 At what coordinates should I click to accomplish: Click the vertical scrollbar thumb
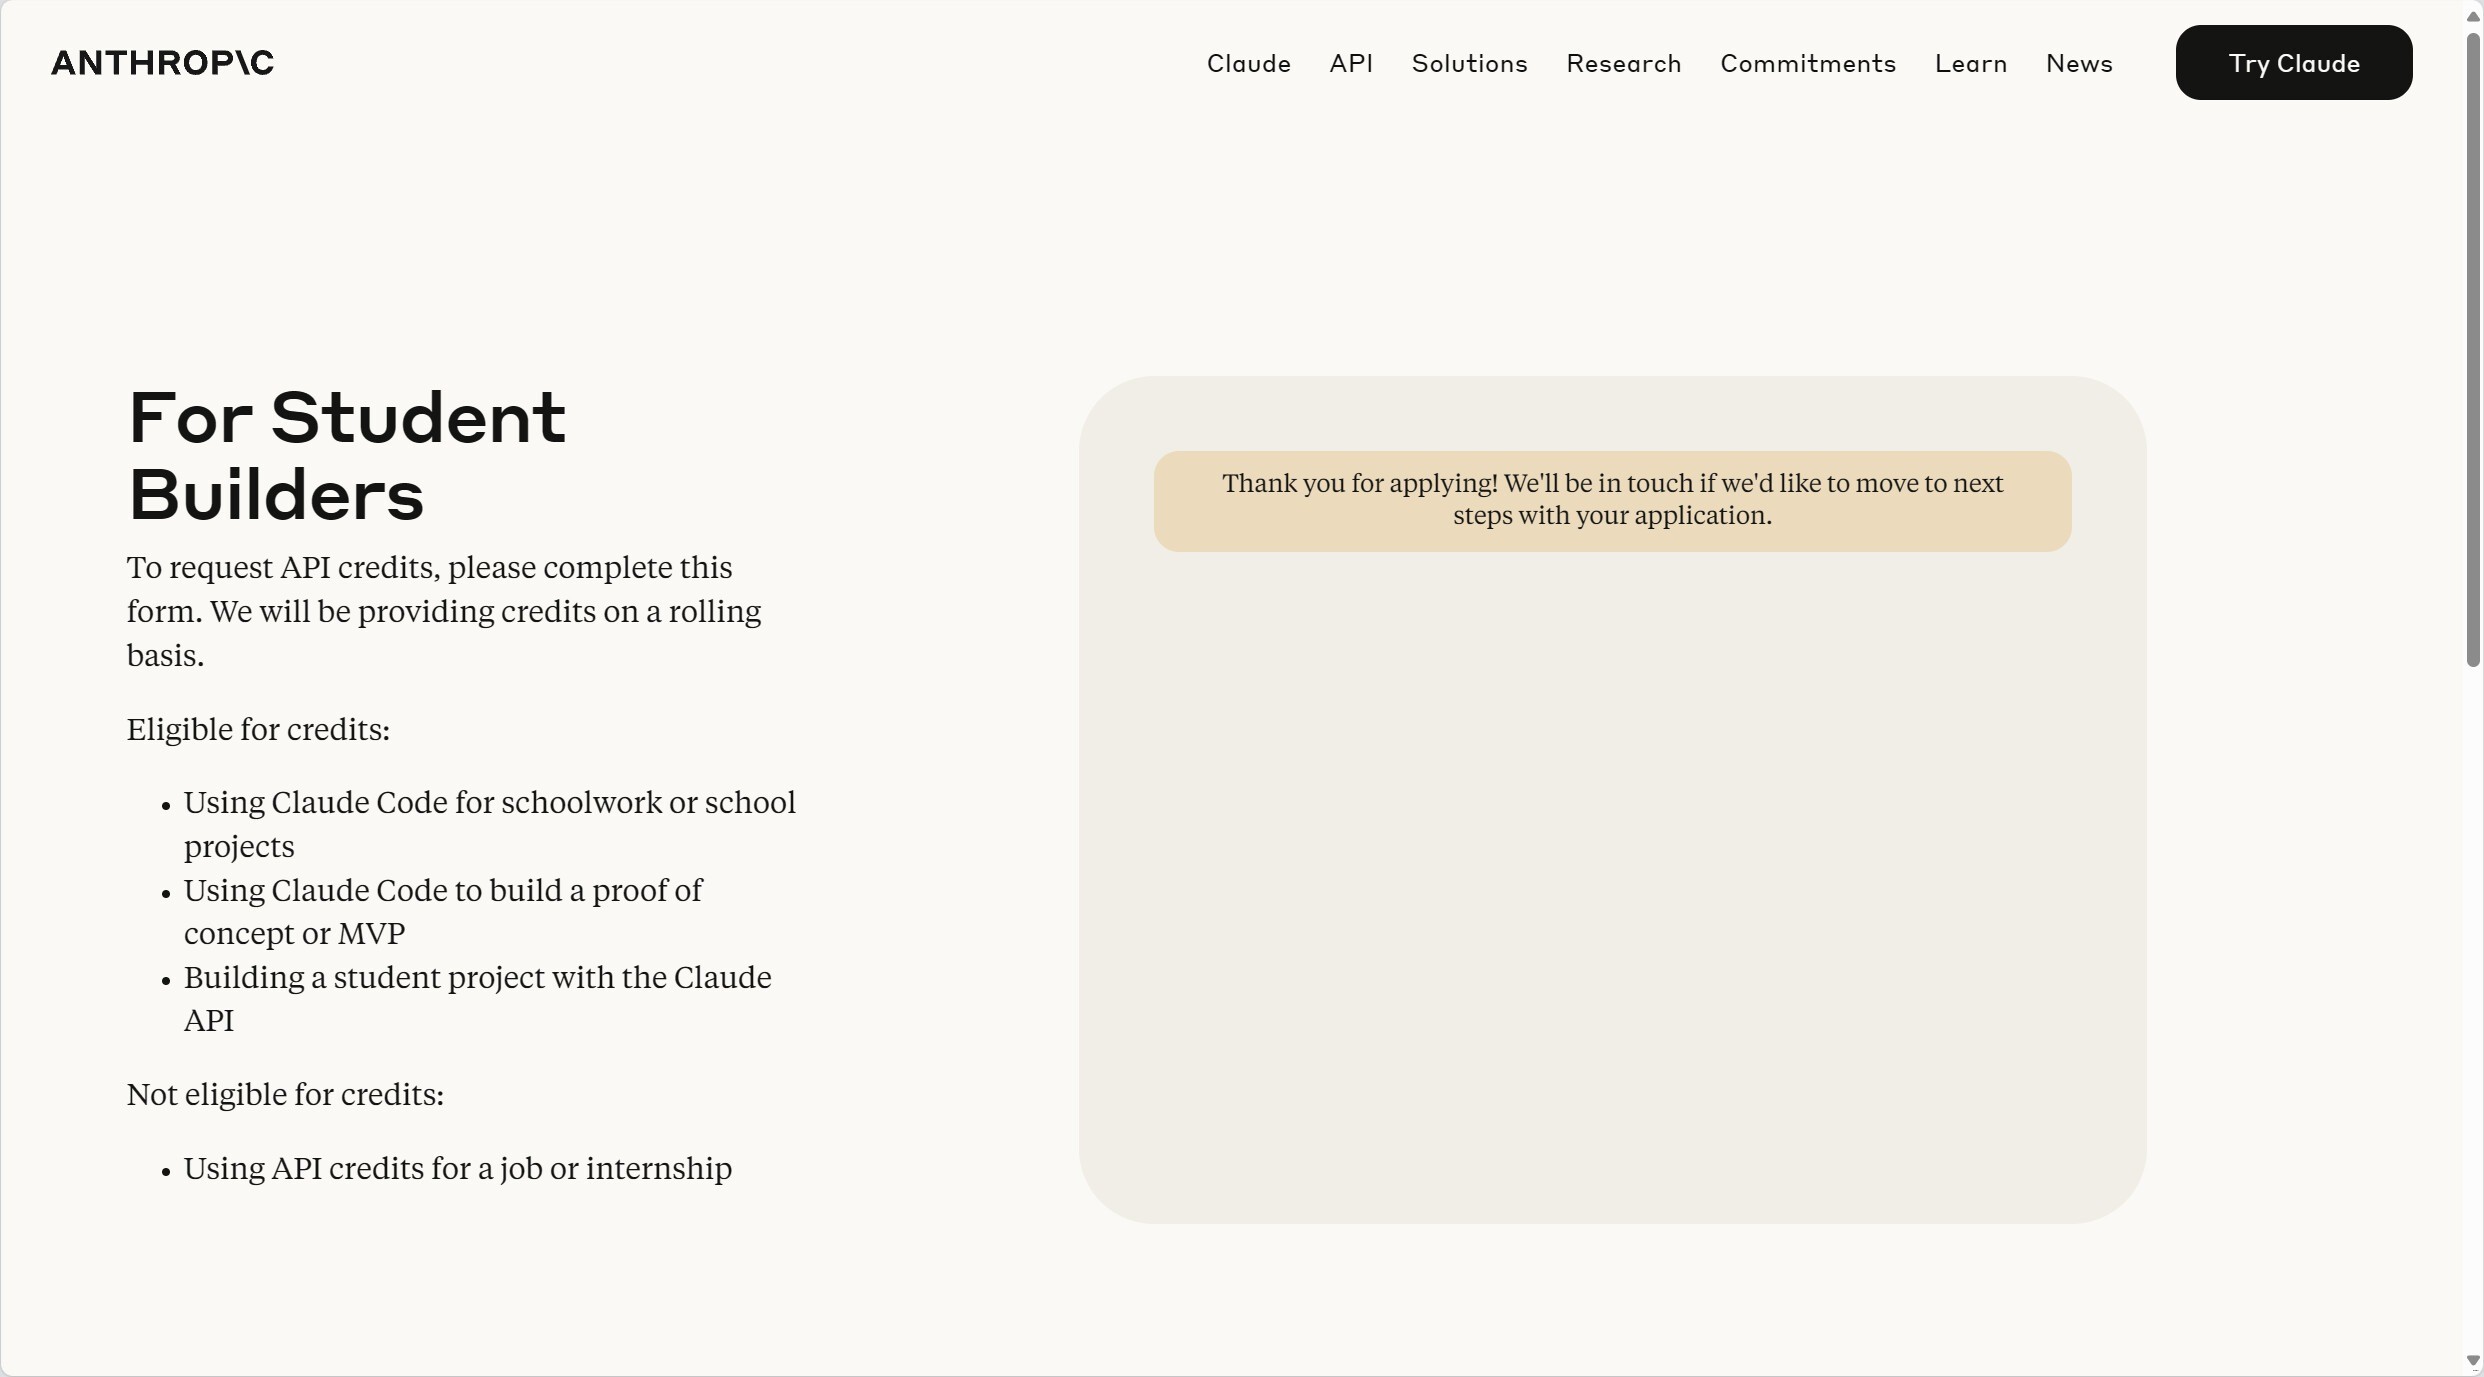pos(2472,350)
